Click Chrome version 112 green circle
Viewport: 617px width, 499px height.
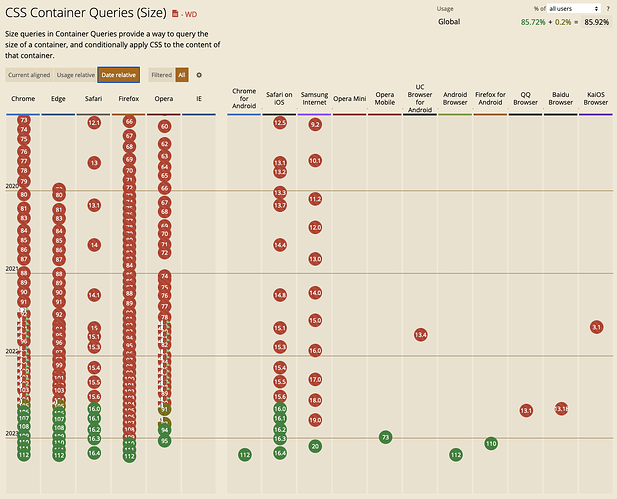24,455
